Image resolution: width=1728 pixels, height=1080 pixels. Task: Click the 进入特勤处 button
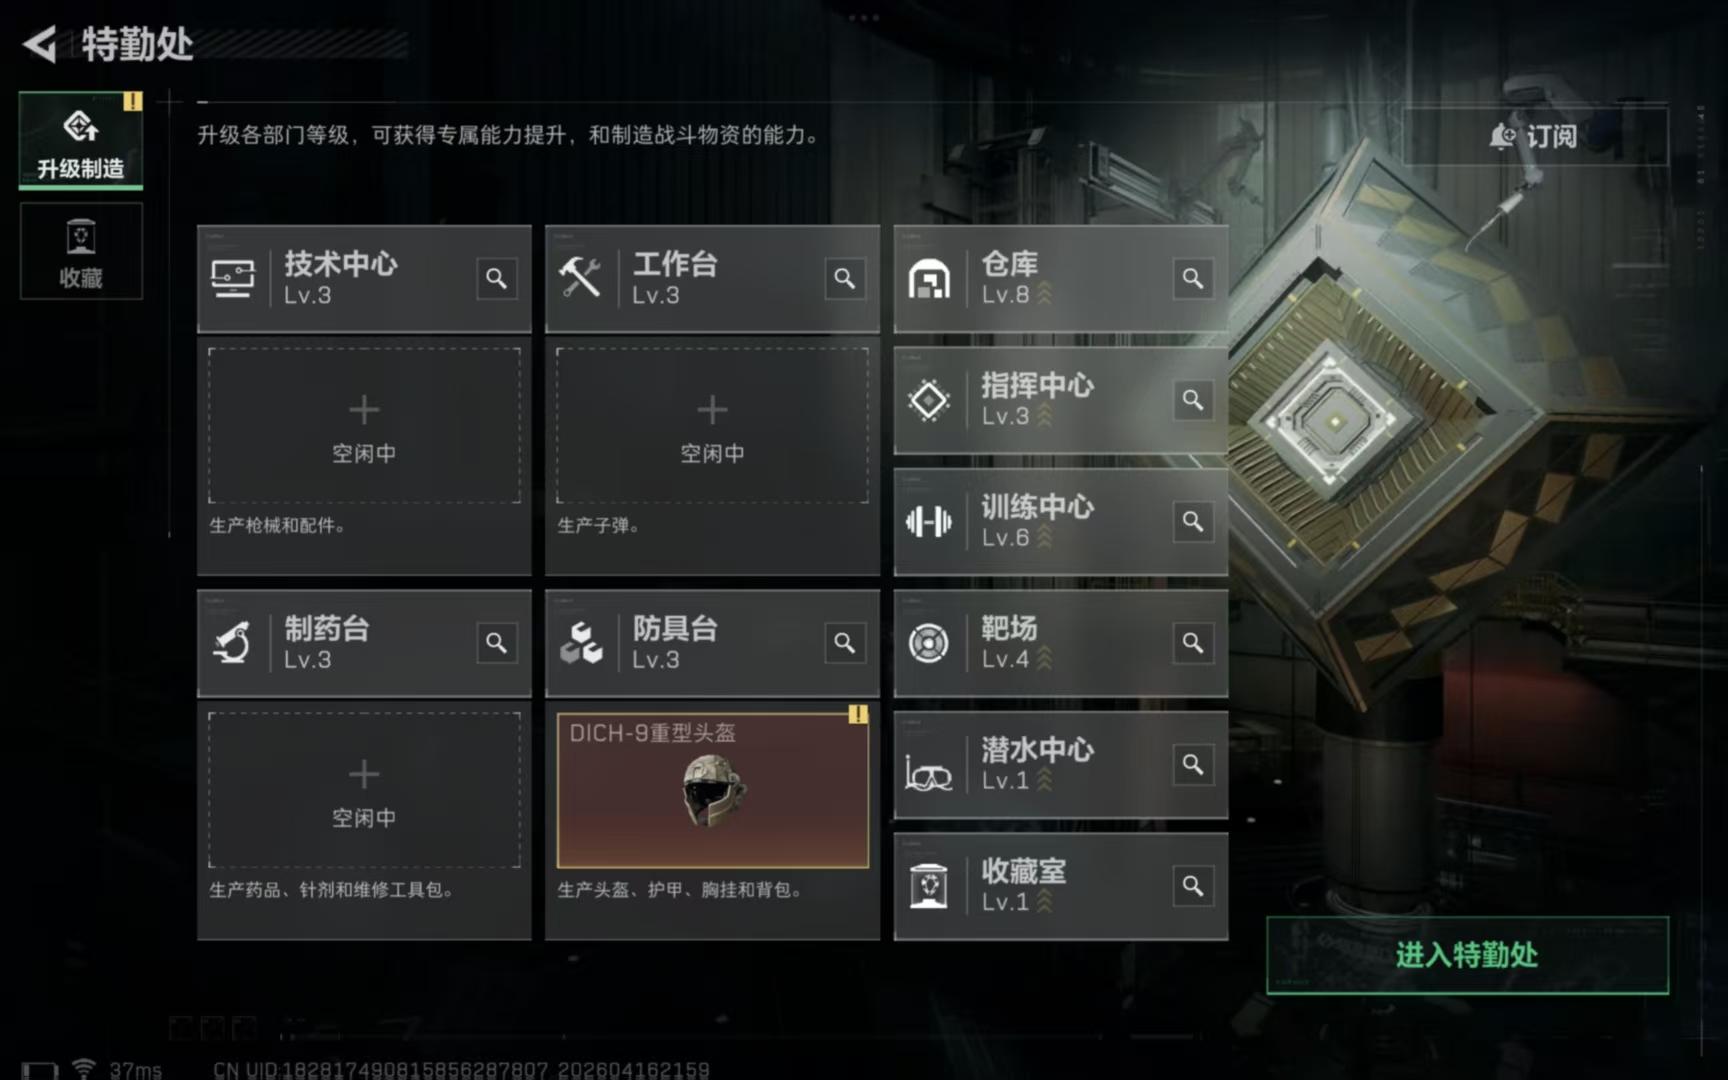tap(1467, 955)
